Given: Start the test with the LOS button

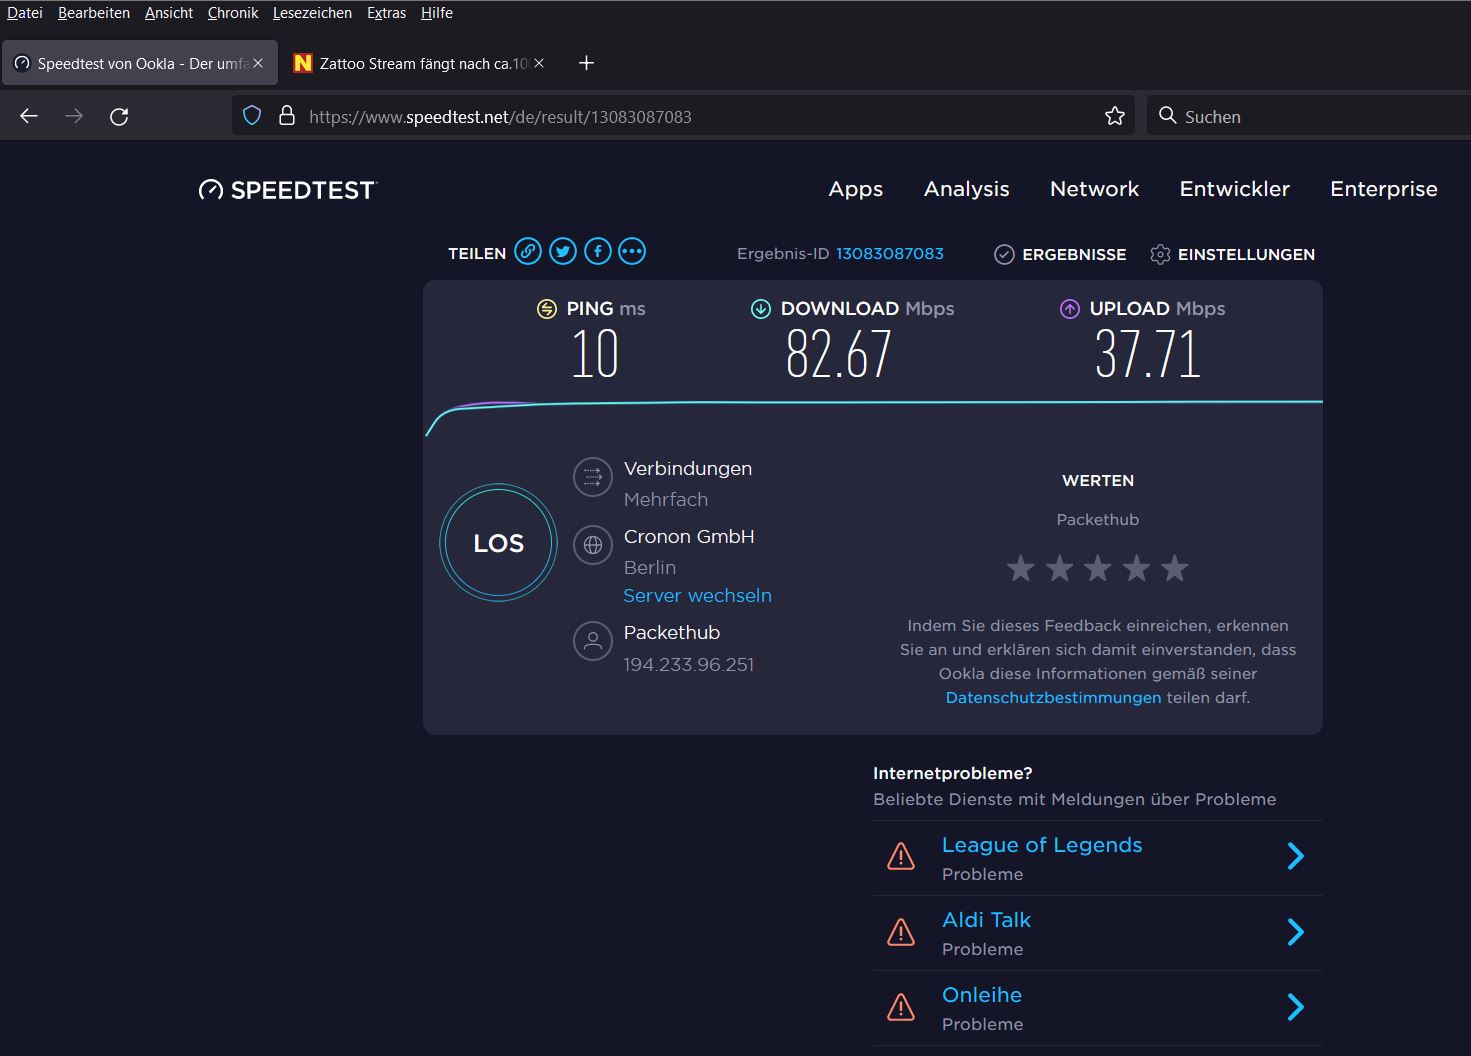Looking at the screenshot, I should click(x=498, y=543).
